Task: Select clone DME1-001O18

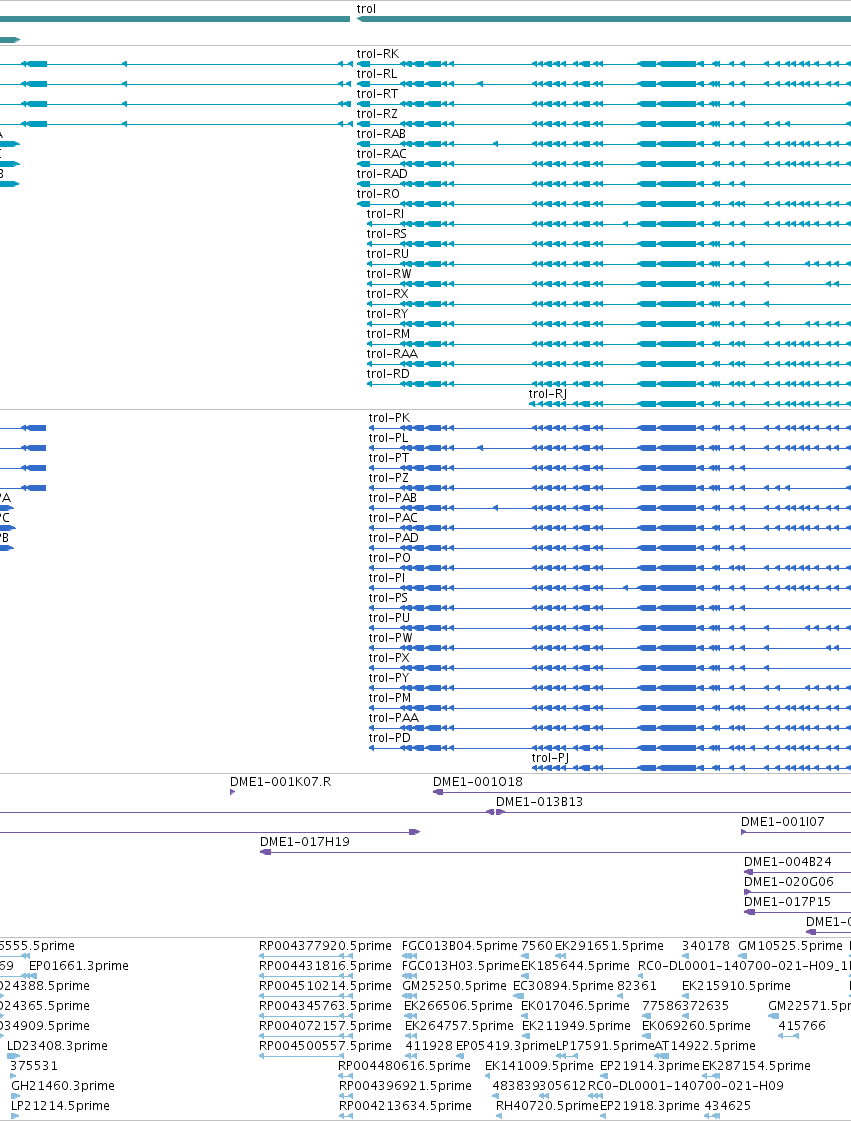Action: click(x=478, y=783)
